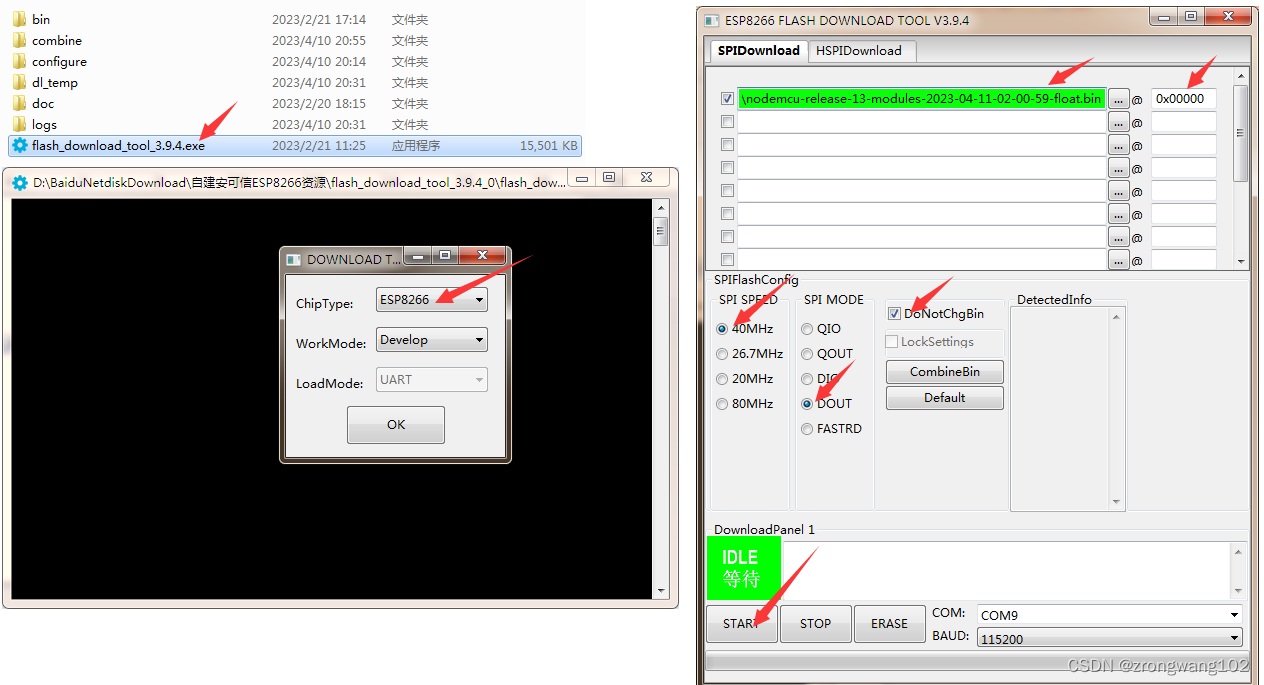1264x685 pixels.
Task: Click the console window title bar icon
Action: pyautogui.click(x=19, y=183)
